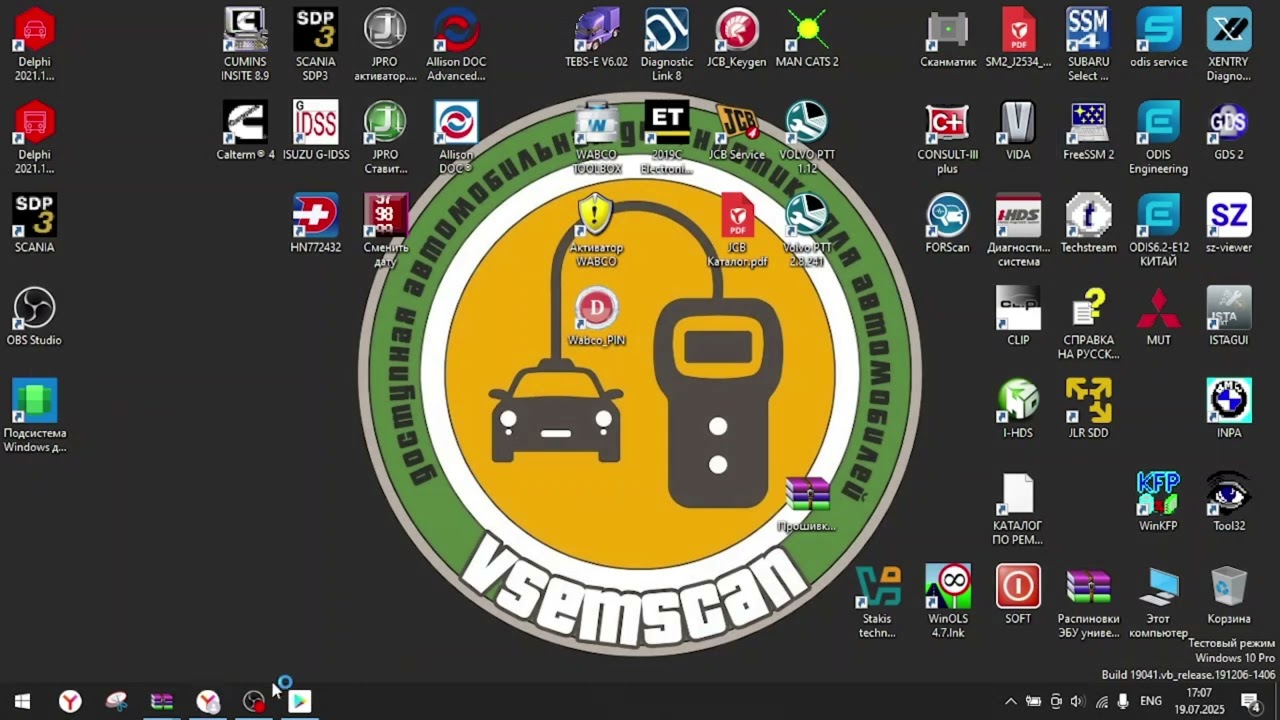Open the FORScan shortcut

[948, 224]
